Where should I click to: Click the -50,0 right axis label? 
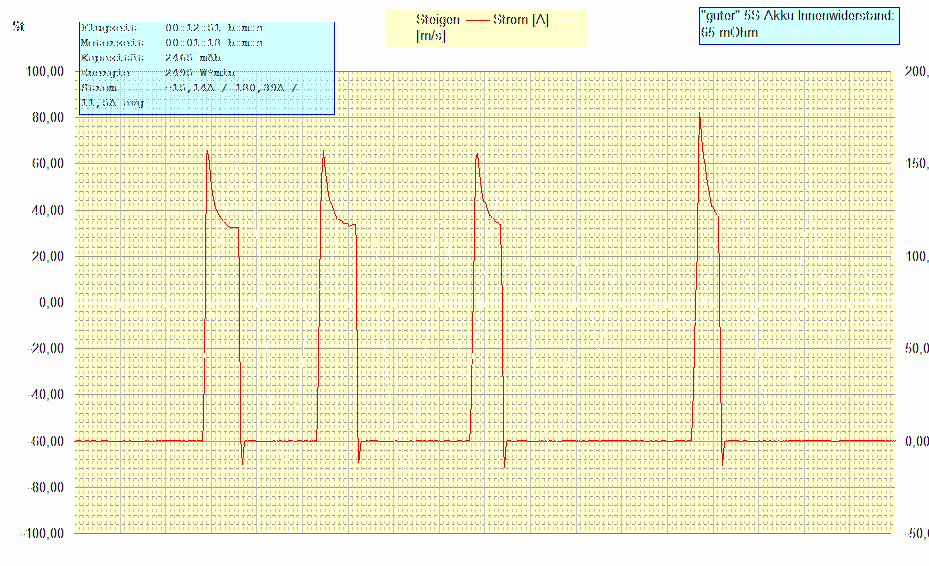click(x=915, y=533)
